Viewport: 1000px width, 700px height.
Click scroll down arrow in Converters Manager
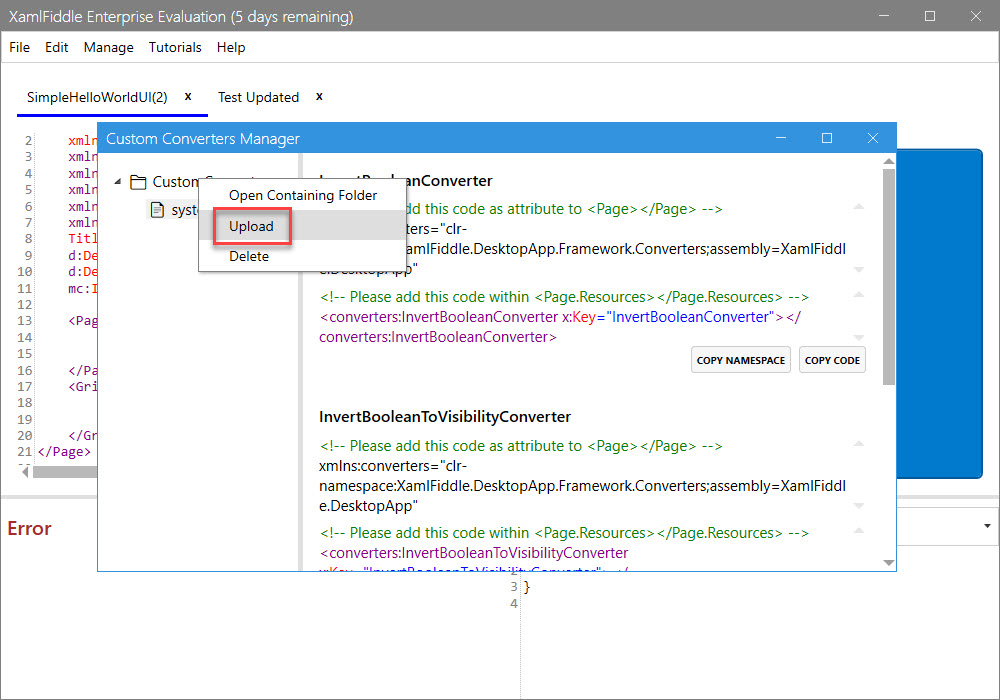pos(888,562)
